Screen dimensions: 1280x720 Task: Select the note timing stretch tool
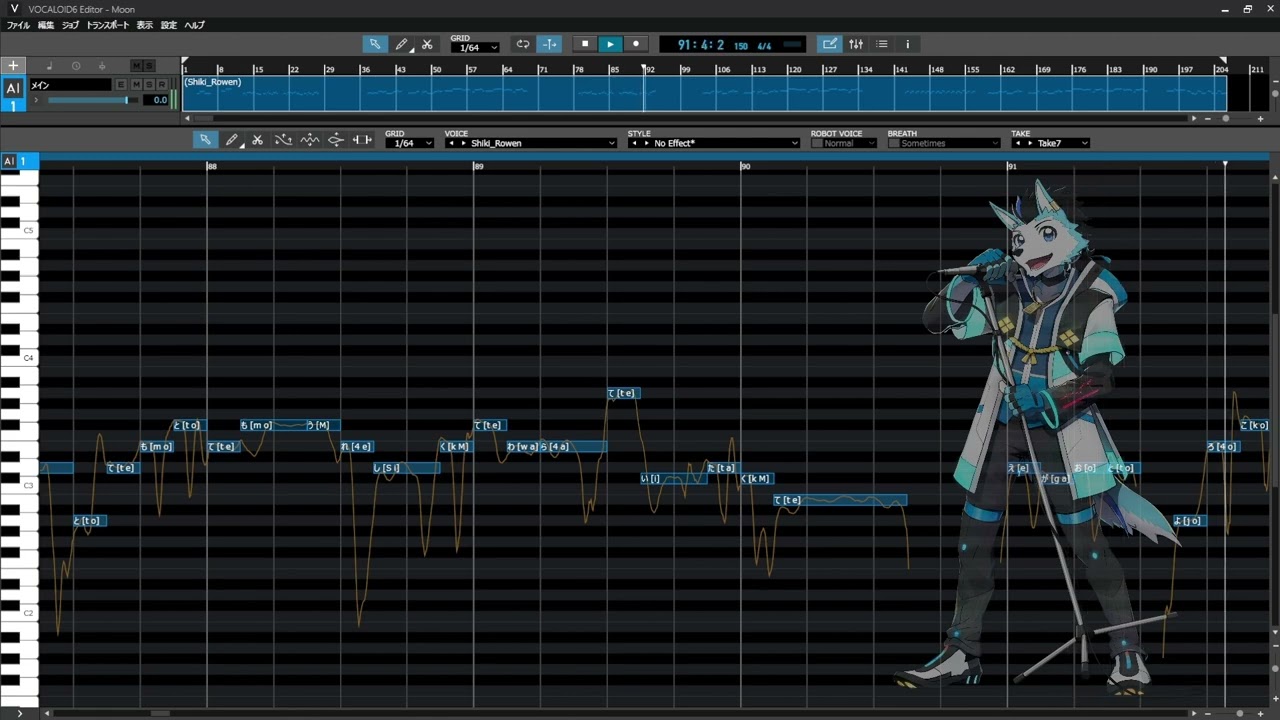point(362,140)
